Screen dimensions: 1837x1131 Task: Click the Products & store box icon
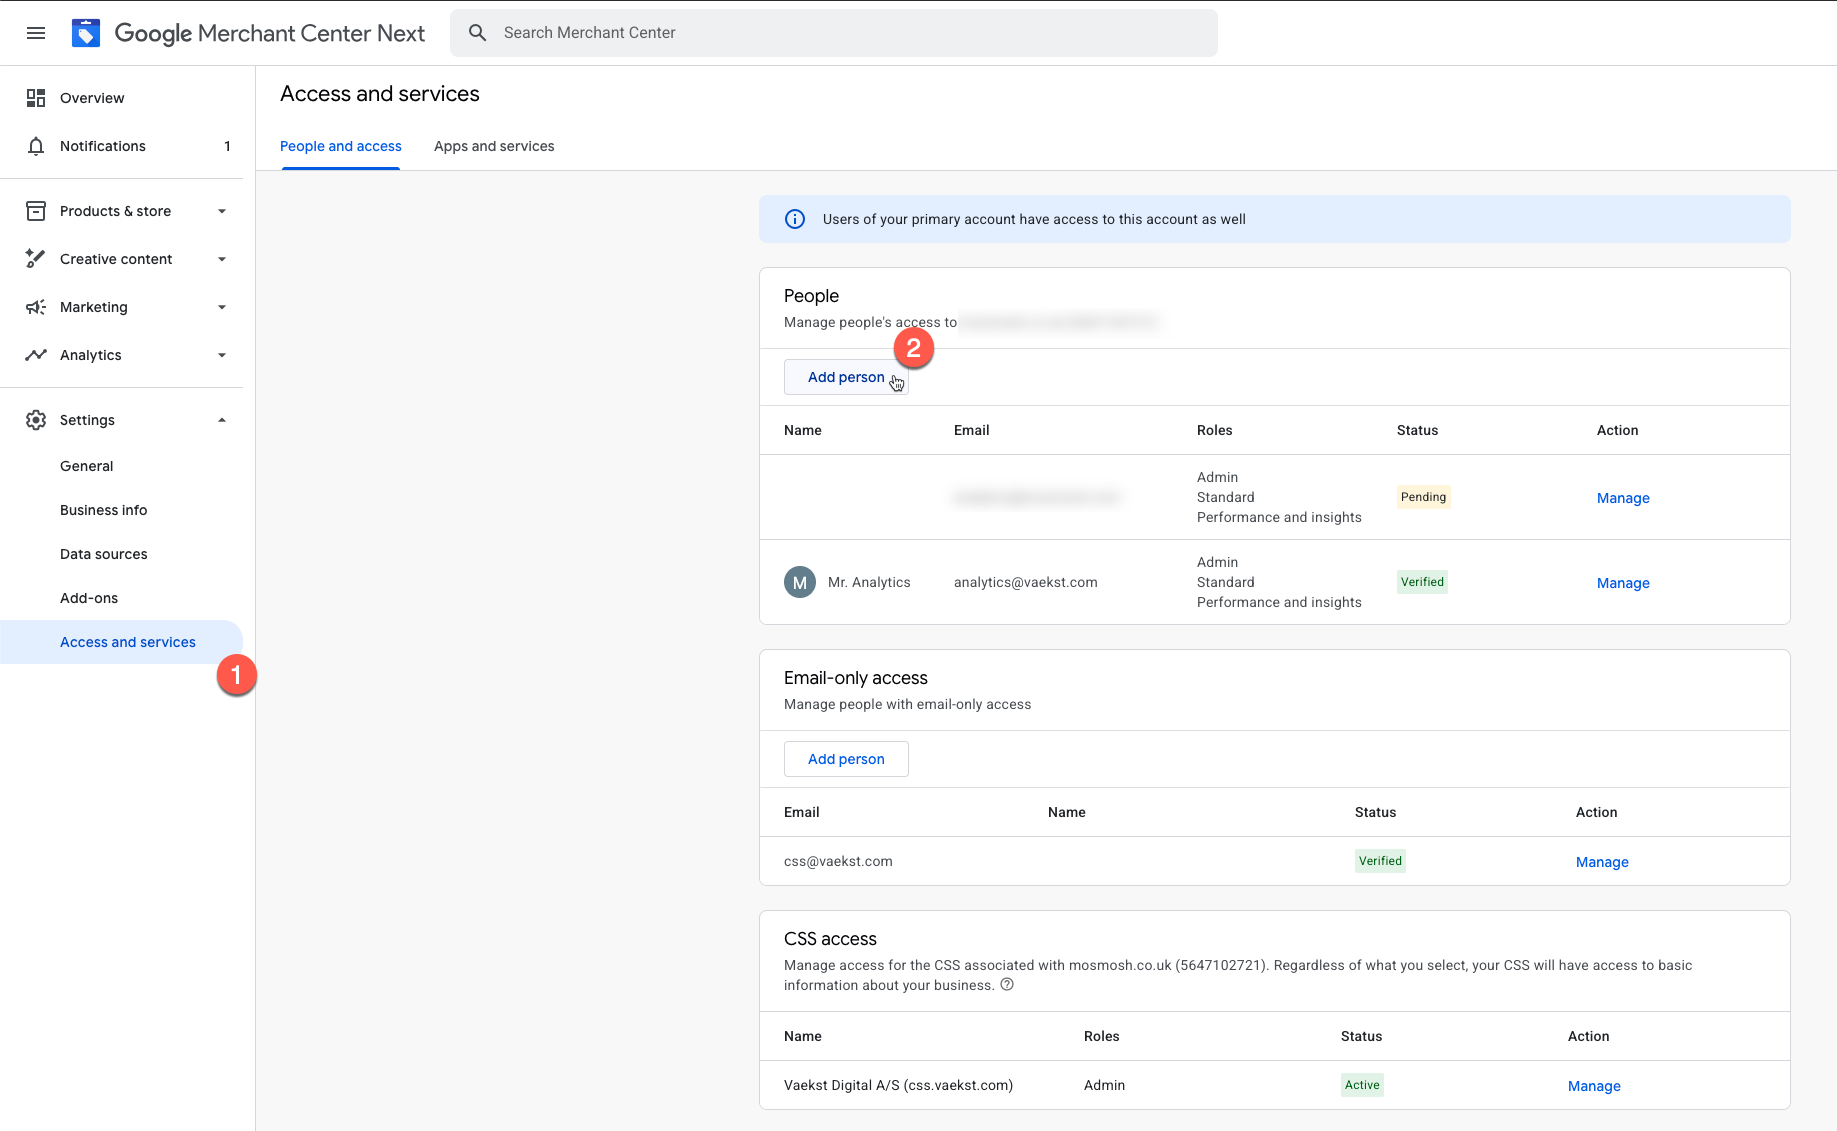point(36,210)
